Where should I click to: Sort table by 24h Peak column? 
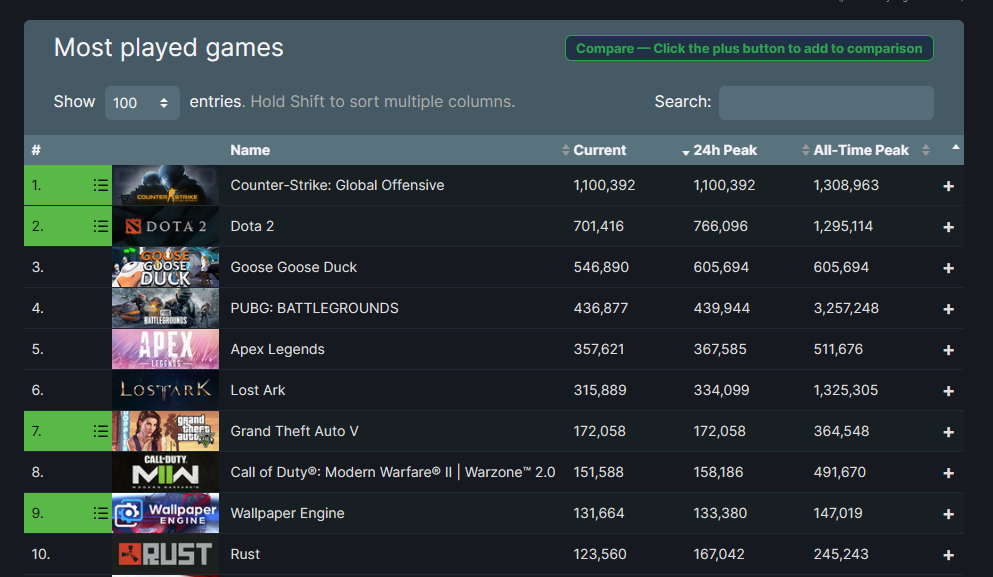pos(725,150)
